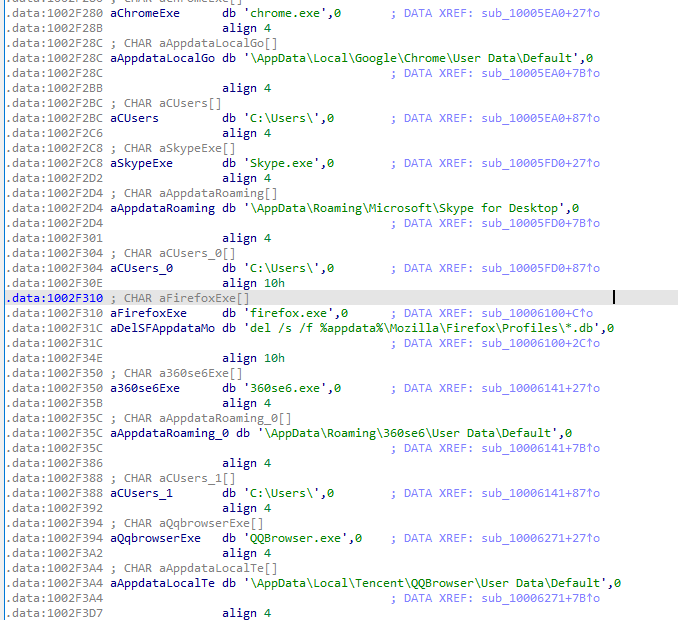
Task: Select the del /s /f Firefox Profiles string
Action: (422, 328)
